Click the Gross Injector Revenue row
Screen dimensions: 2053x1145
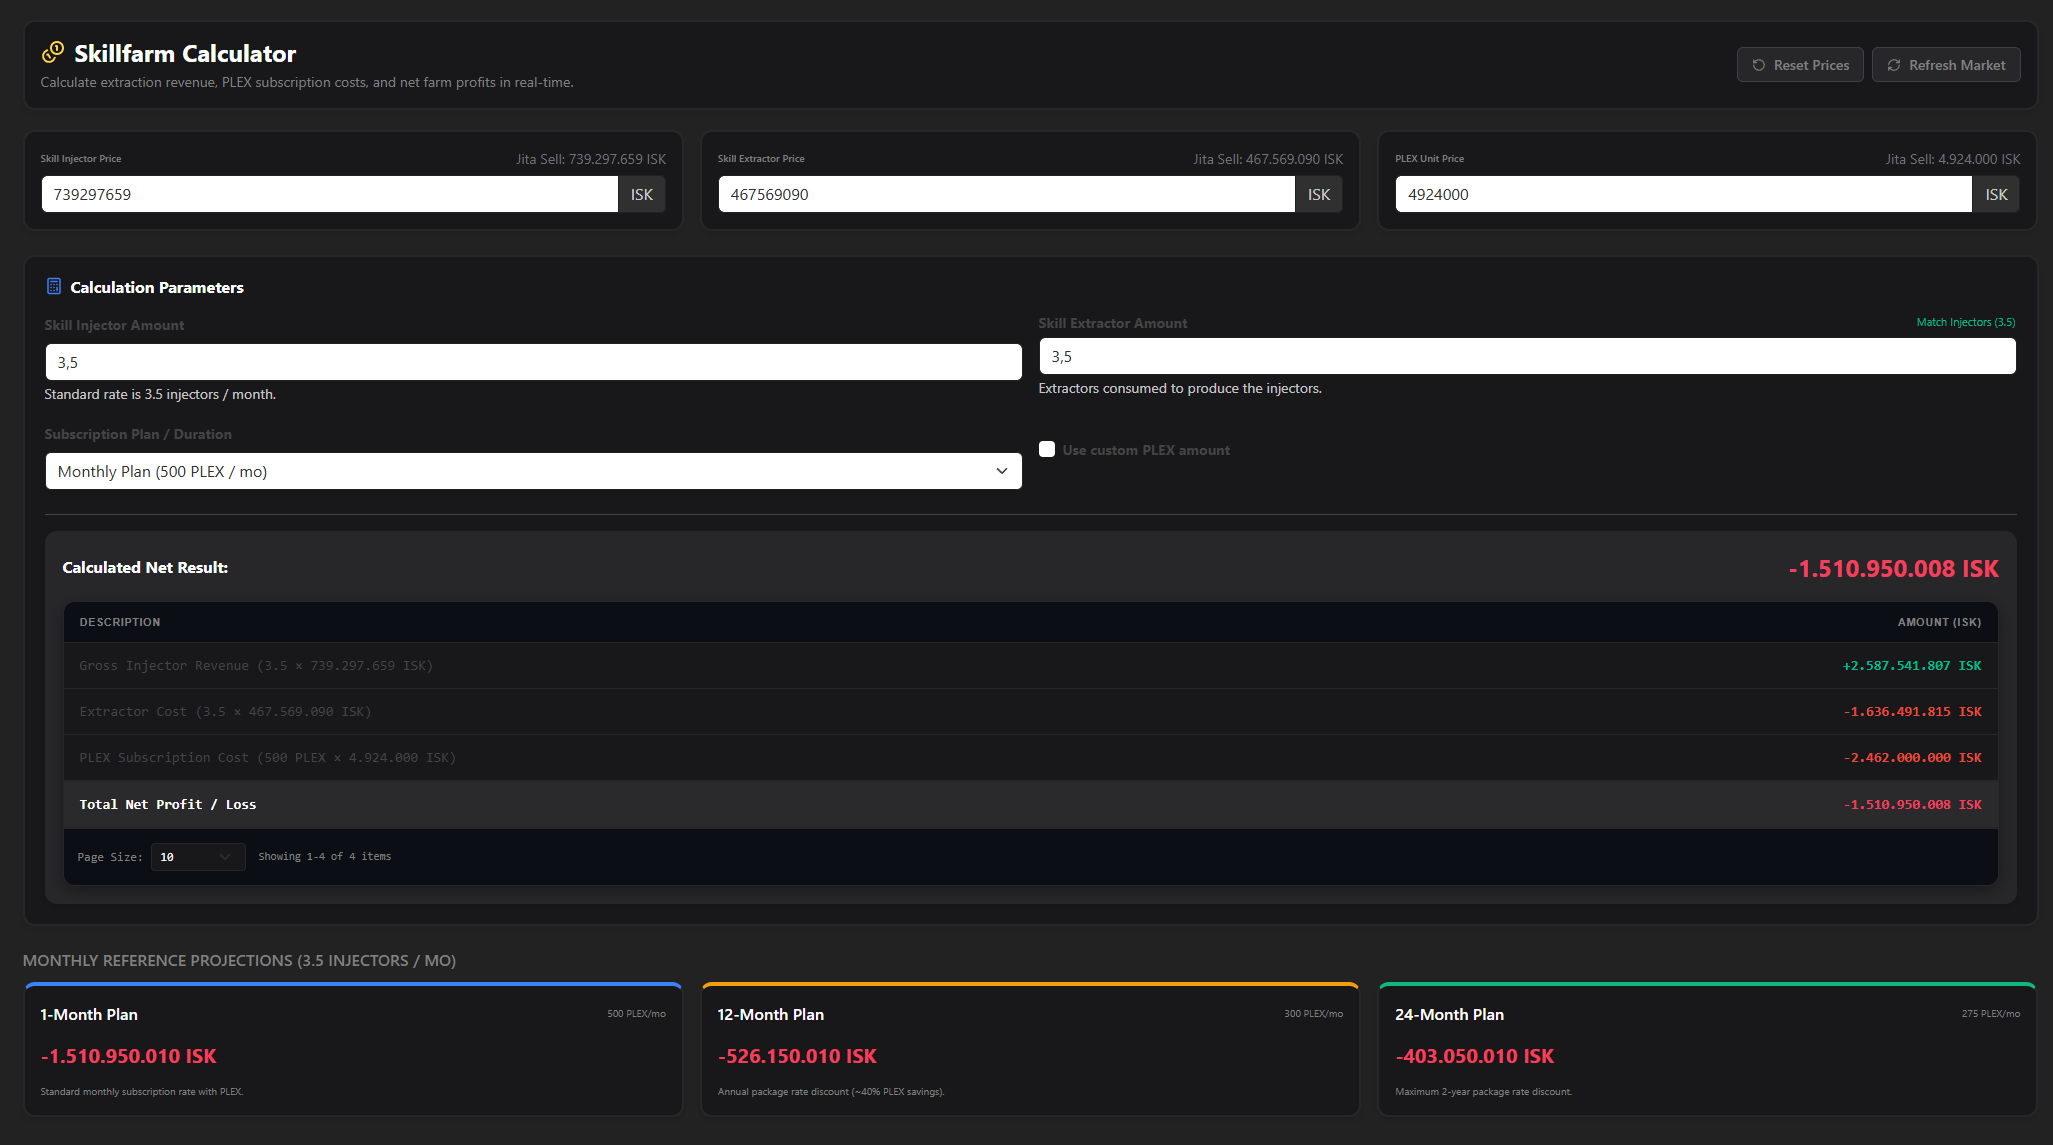1030,665
